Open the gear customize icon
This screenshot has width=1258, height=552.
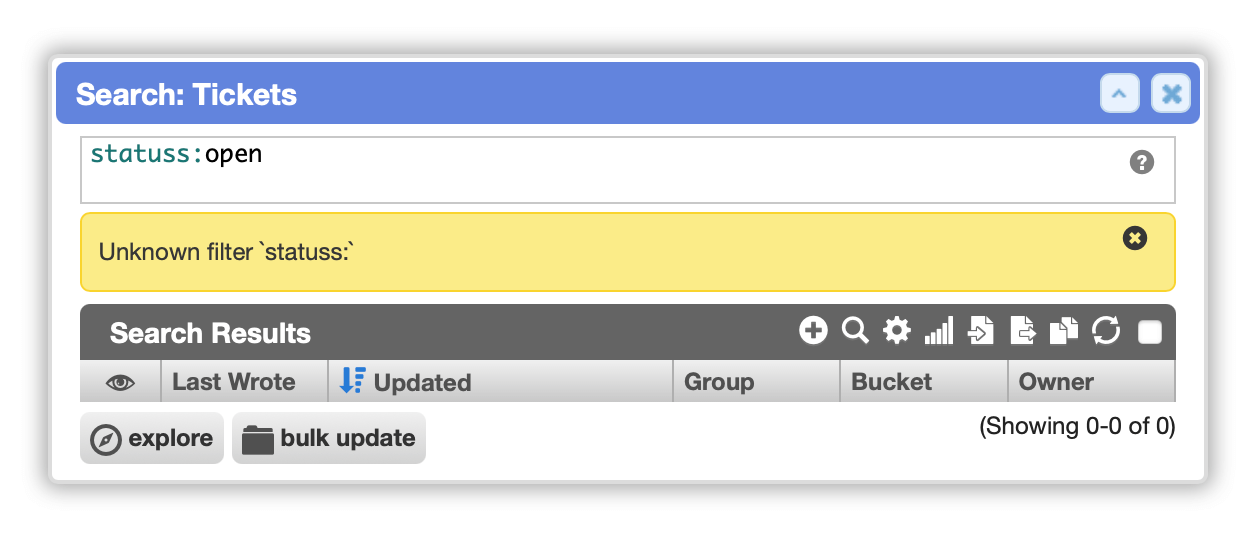coord(897,331)
